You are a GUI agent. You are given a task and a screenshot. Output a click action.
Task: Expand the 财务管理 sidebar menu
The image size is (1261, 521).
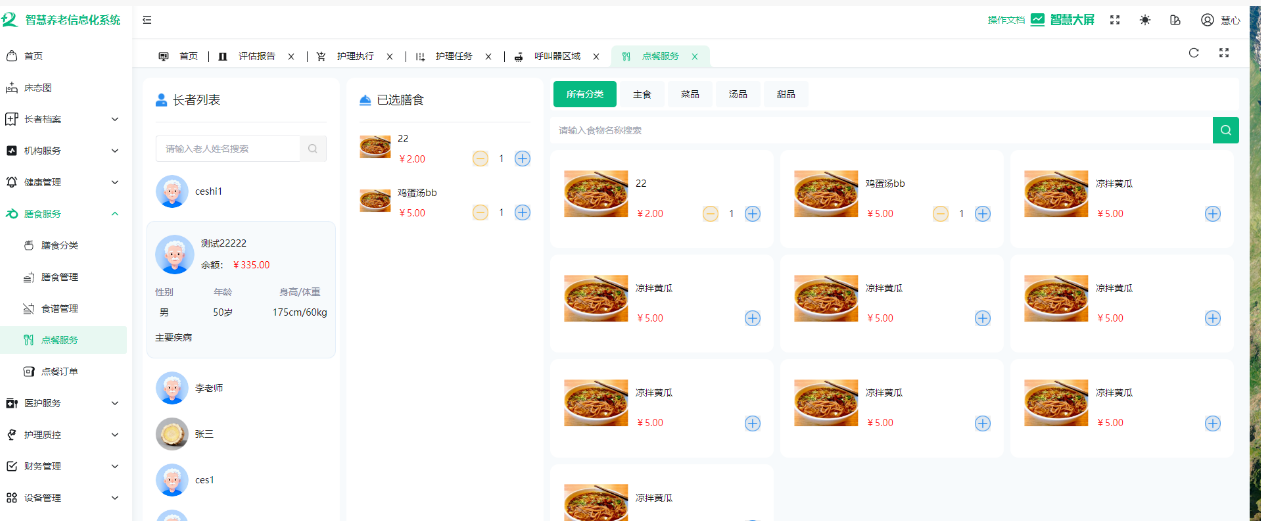click(x=65, y=466)
